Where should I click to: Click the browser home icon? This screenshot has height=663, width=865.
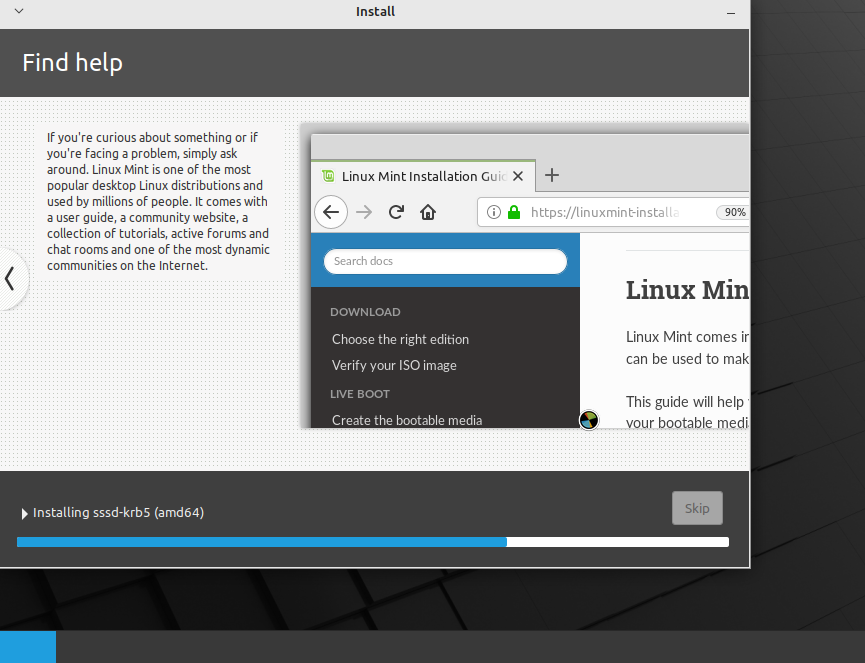coord(428,212)
